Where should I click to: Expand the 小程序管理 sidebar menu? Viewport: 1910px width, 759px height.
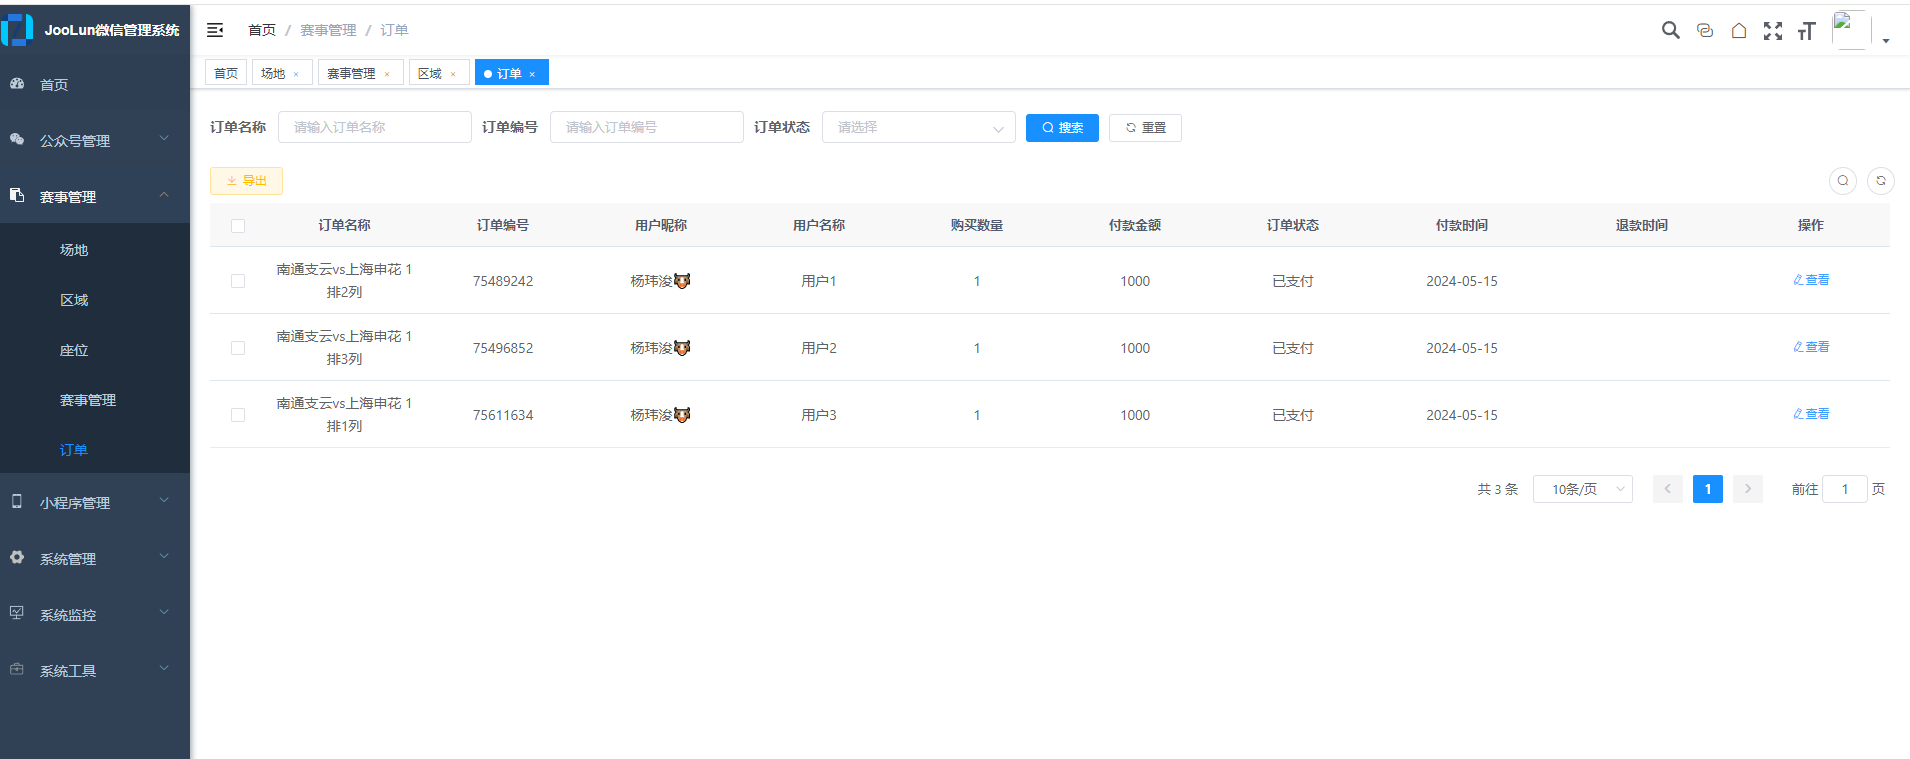(95, 502)
